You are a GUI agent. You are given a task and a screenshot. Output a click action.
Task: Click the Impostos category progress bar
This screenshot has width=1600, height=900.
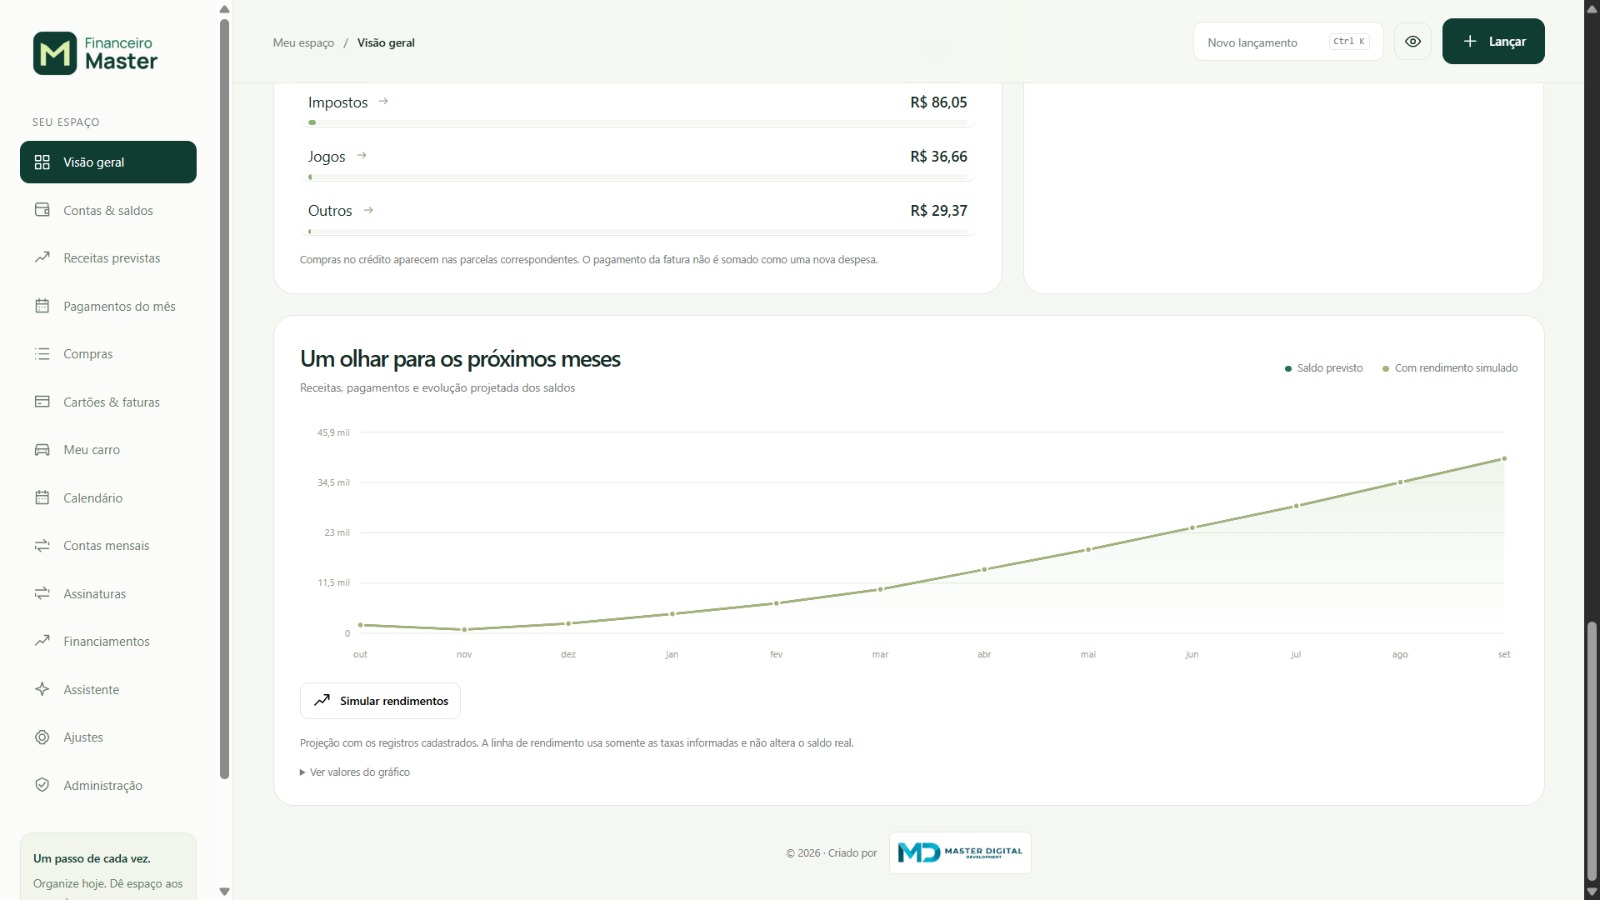click(x=638, y=123)
